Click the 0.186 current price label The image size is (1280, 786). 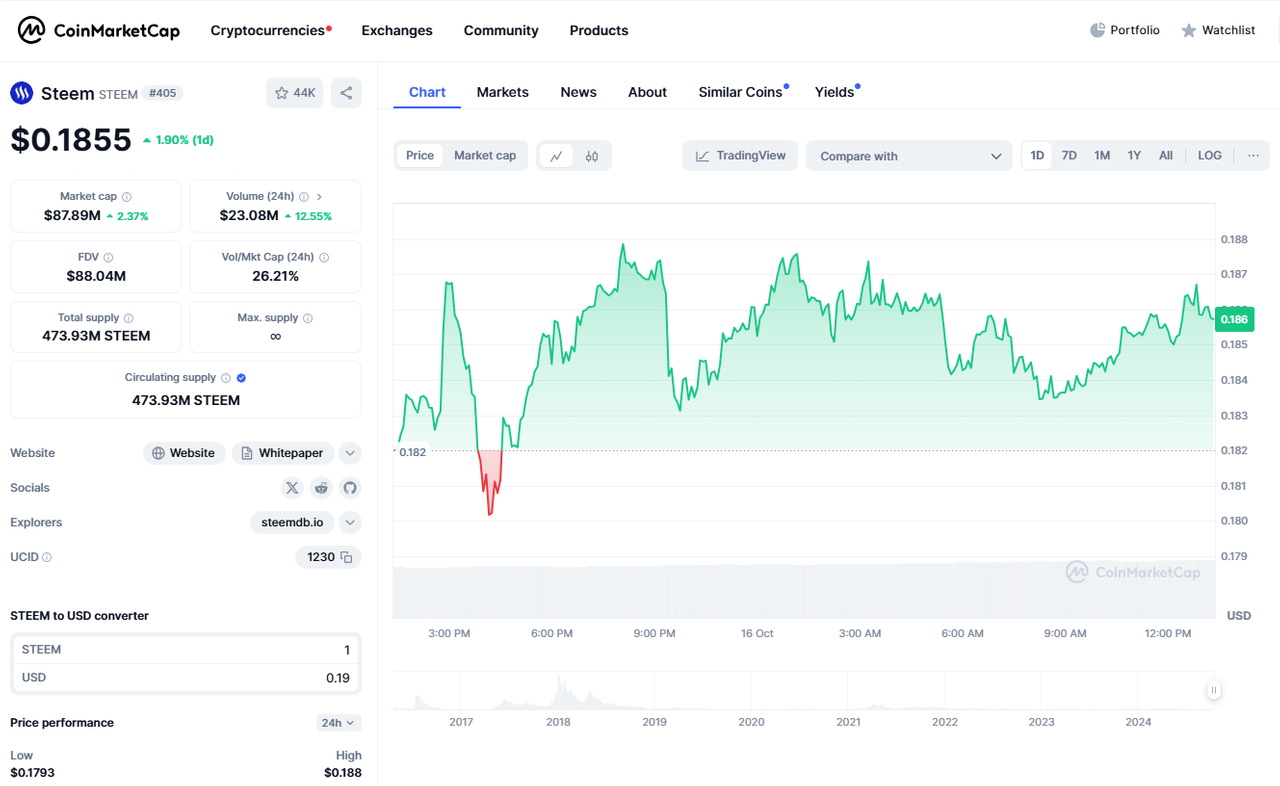coord(1235,319)
